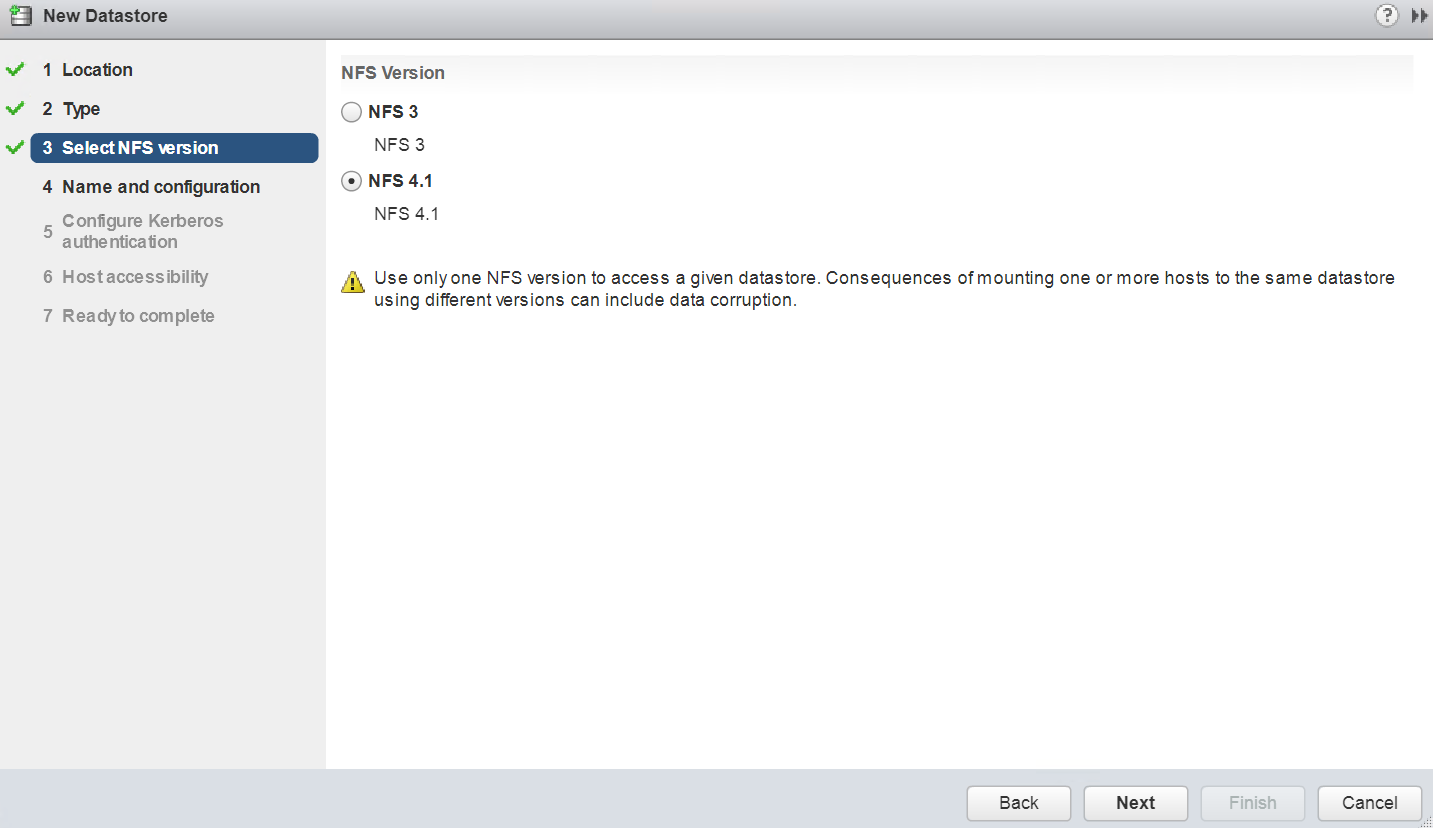Click the resize grip in bottom corner
Viewport: 1433px width, 828px height.
(1425, 821)
